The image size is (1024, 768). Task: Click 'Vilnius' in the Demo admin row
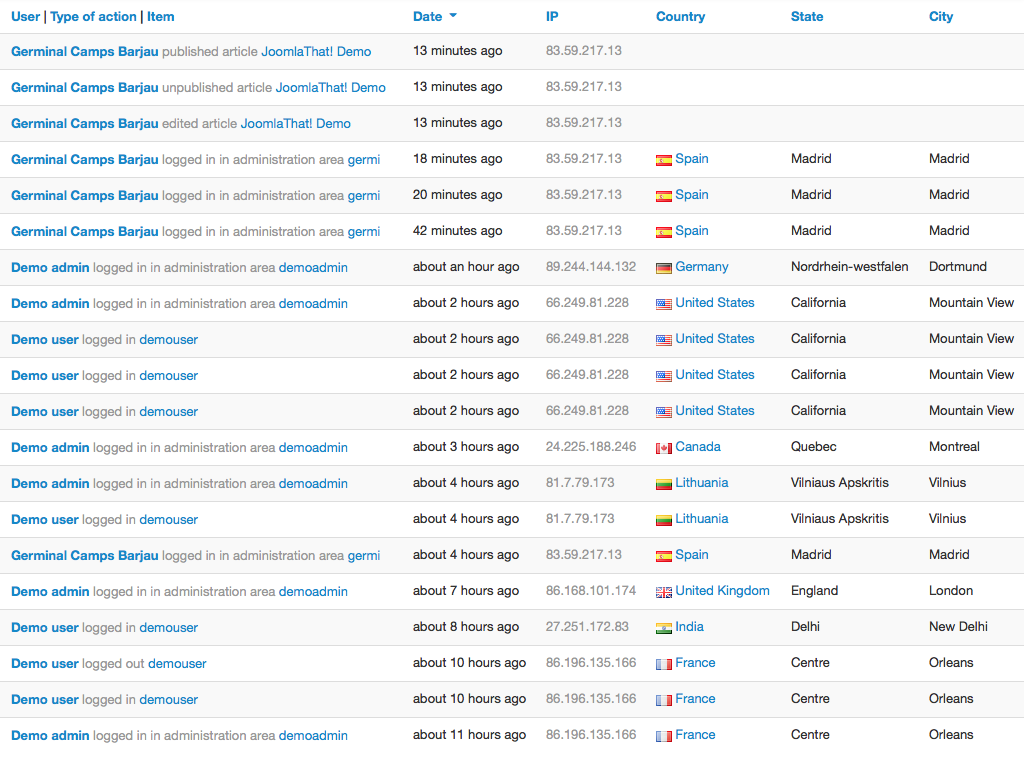[x=947, y=483]
